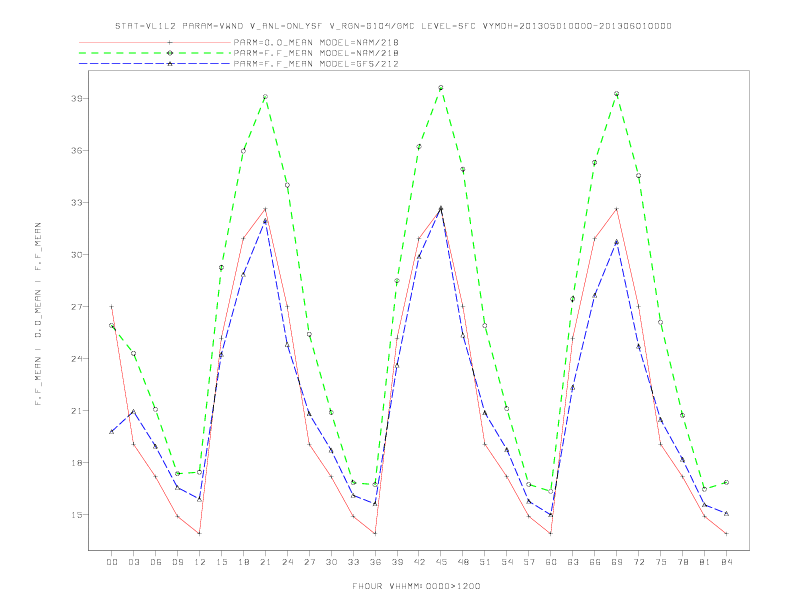Screen dimensions: 792x612
Task: Select the x-axis label 57
Action: click(529, 562)
